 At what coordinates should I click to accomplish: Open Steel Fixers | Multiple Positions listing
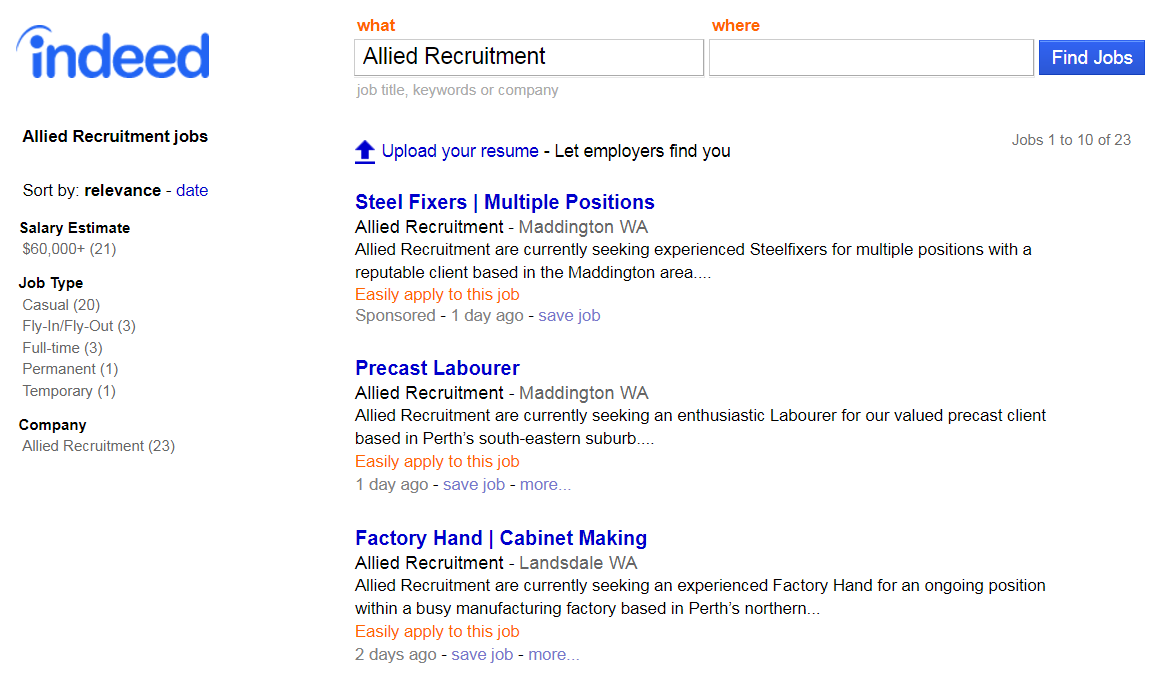click(x=504, y=202)
